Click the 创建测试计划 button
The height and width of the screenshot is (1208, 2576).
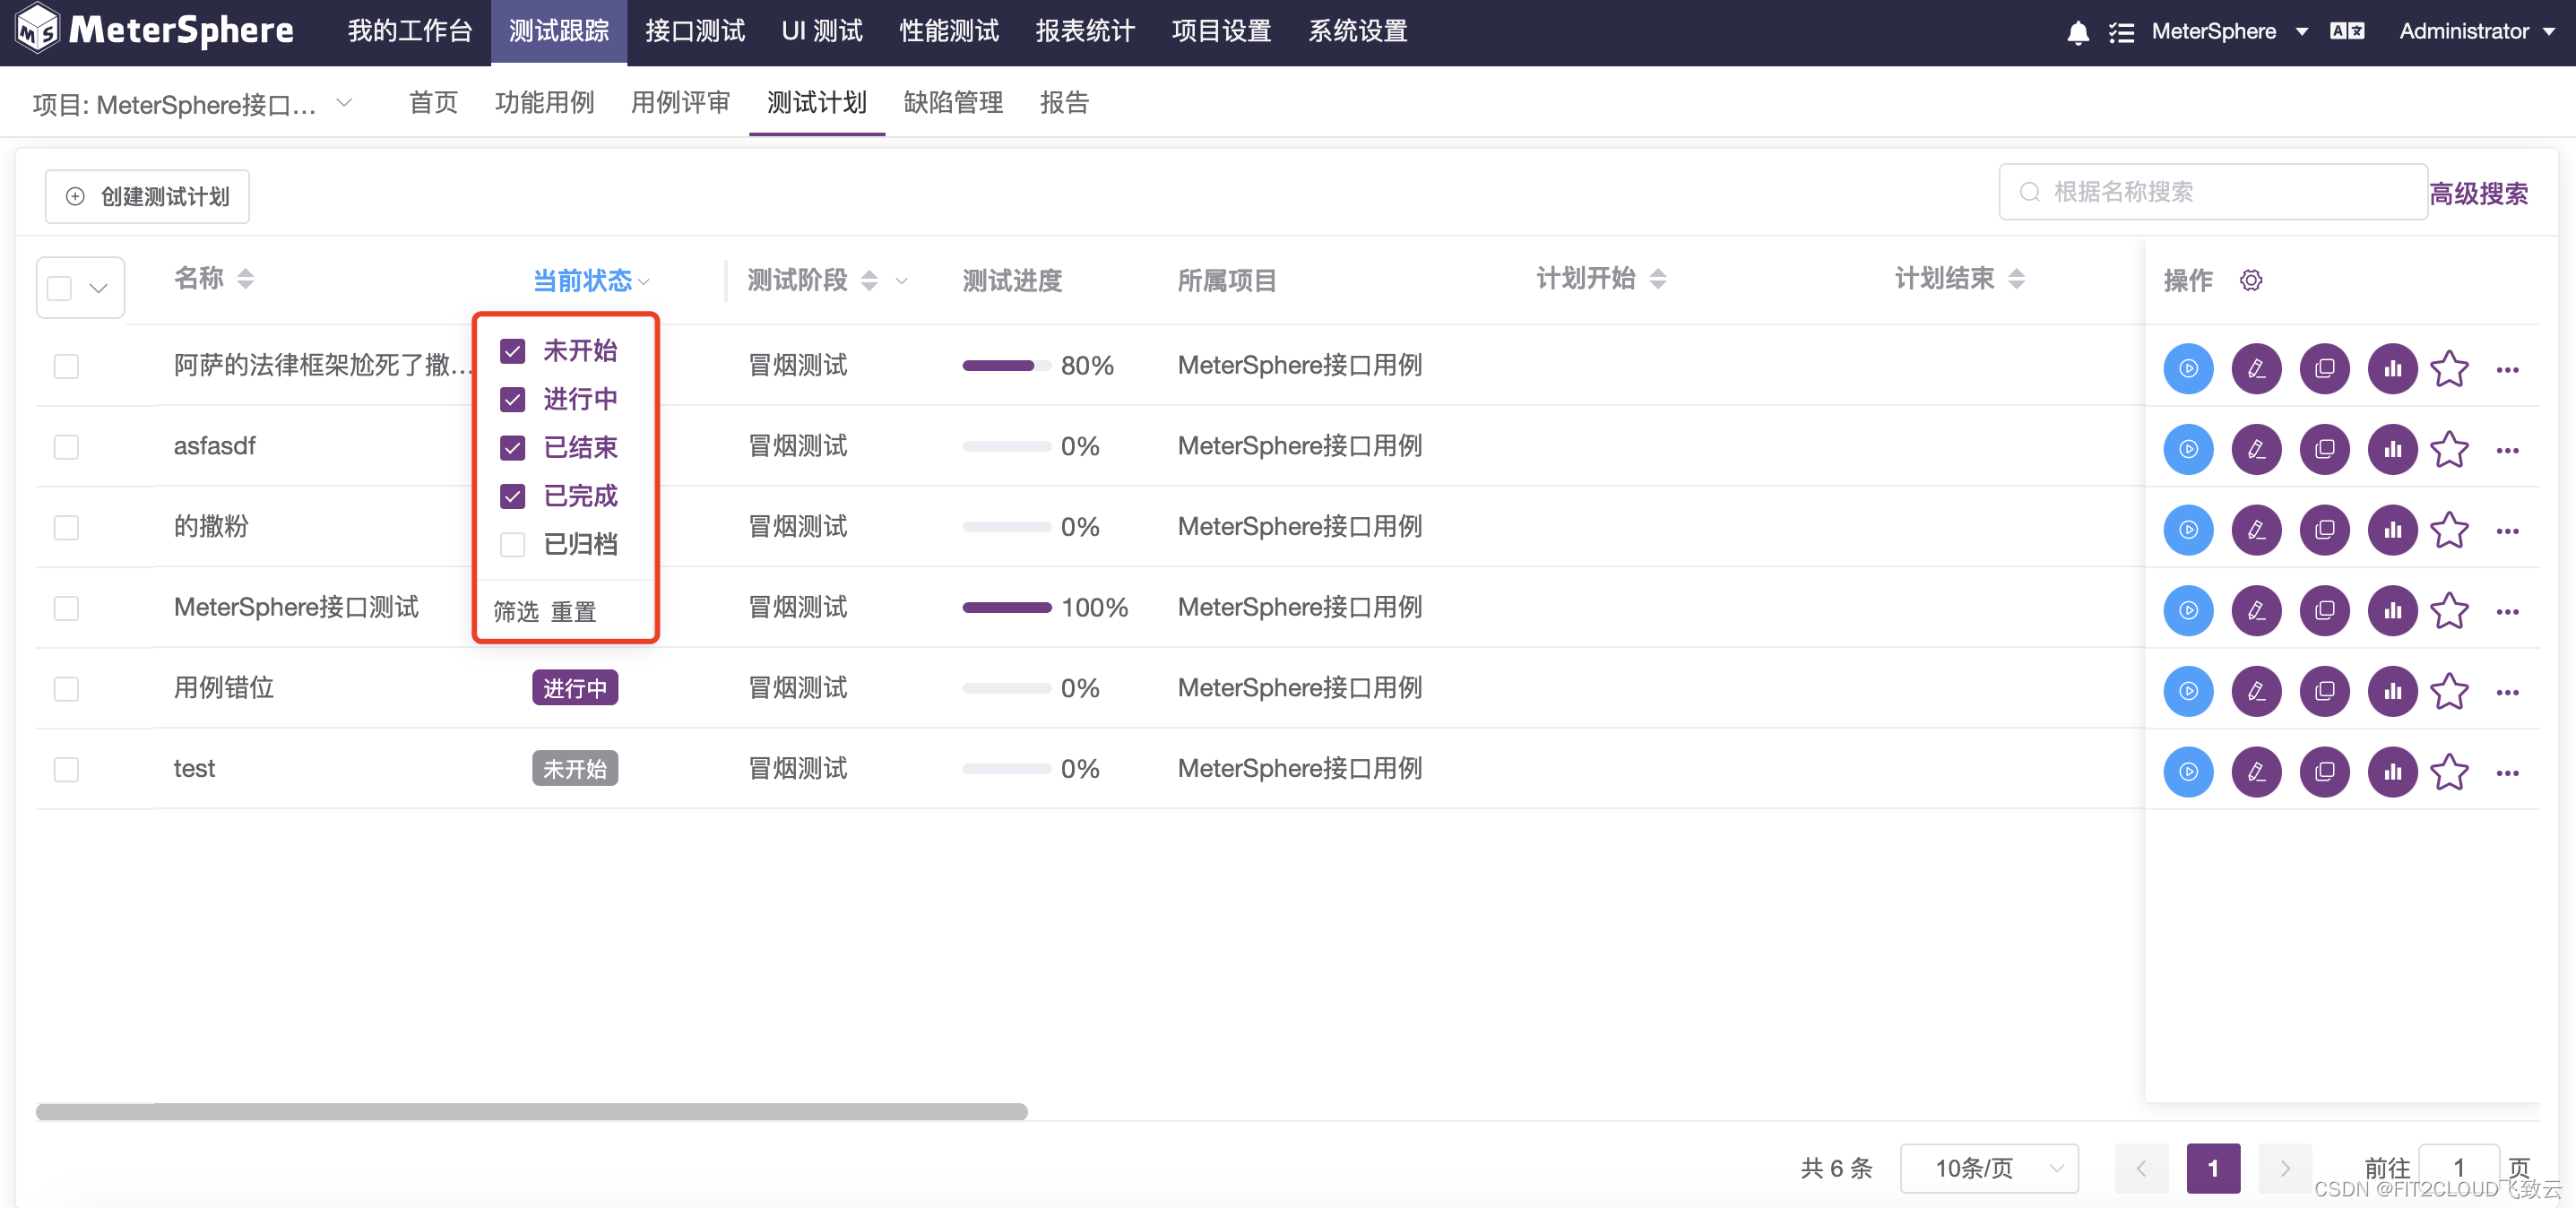147,196
